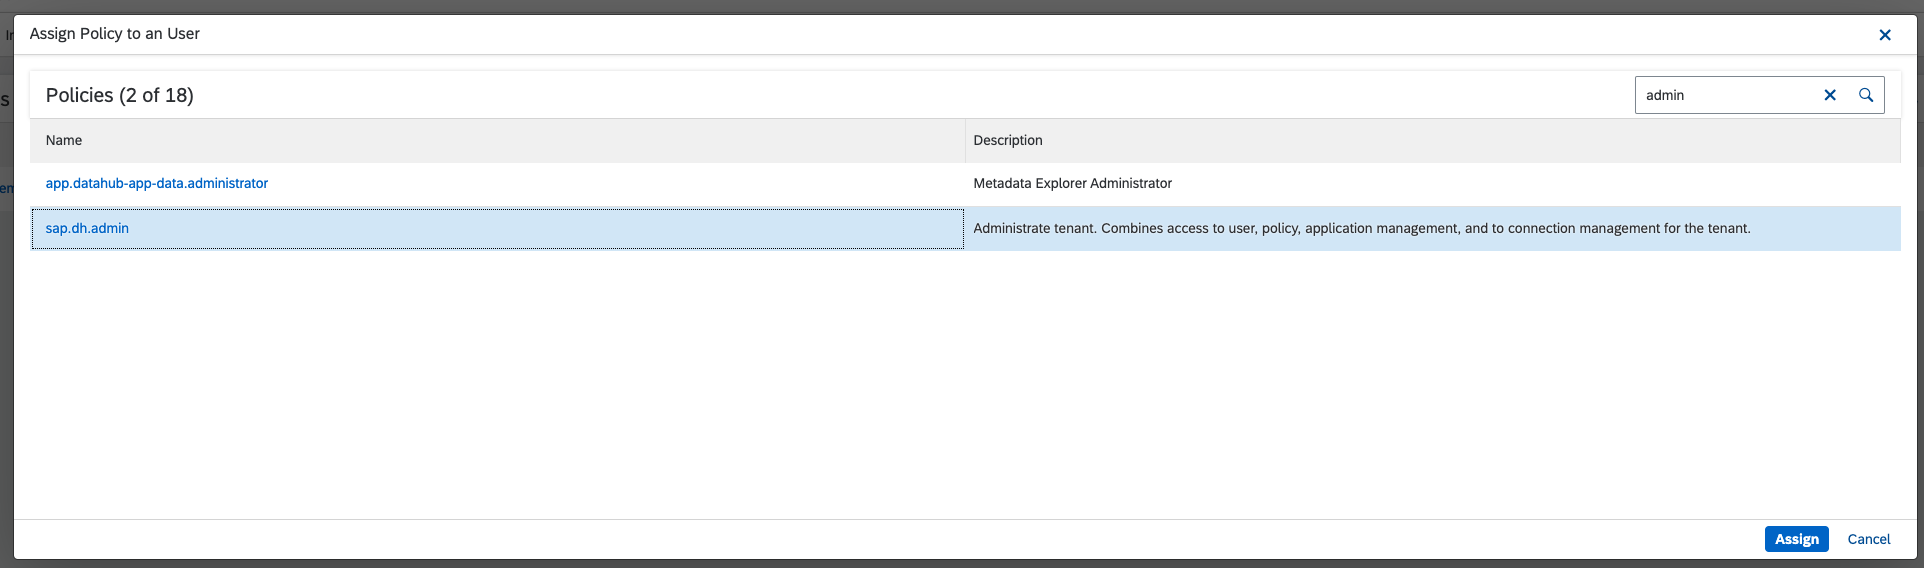The width and height of the screenshot is (1924, 568).
Task: Click empty table area below sap.dh.admin row
Action: click(960, 380)
